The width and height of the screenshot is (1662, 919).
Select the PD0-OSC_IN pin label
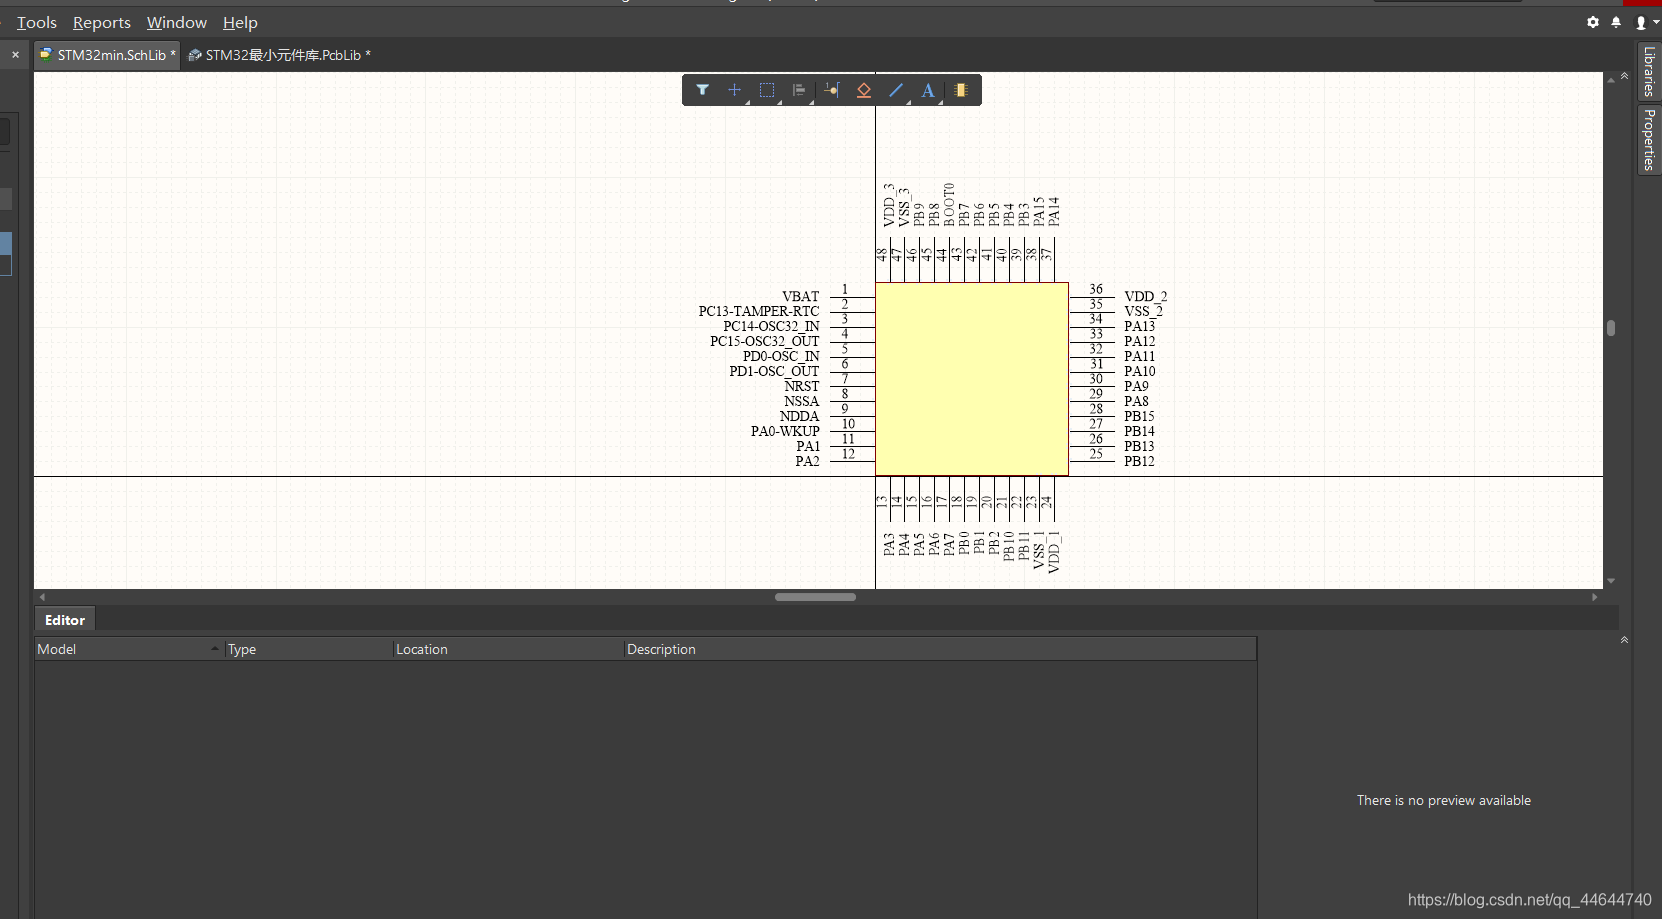[781, 357]
